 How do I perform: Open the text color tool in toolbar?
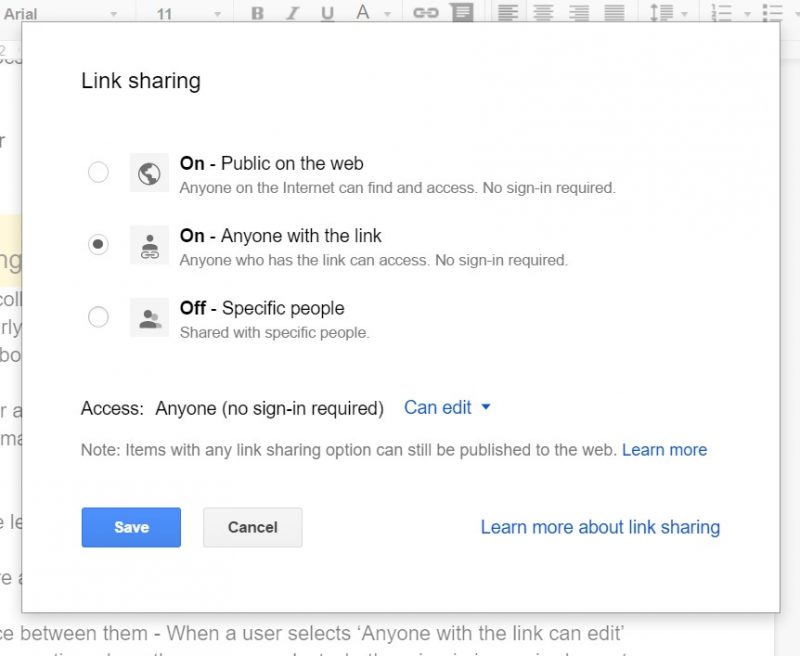pos(363,12)
